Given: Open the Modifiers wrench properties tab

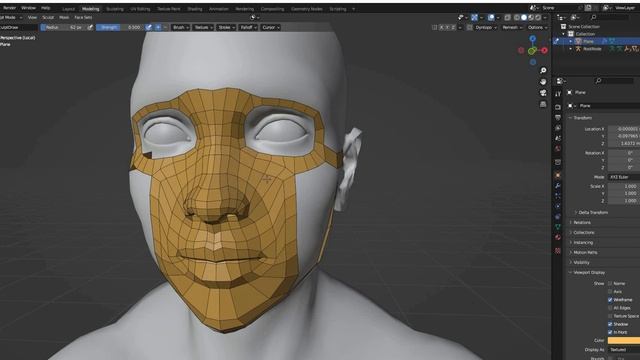Looking at the screenshot, I should (x=558, y=186).
